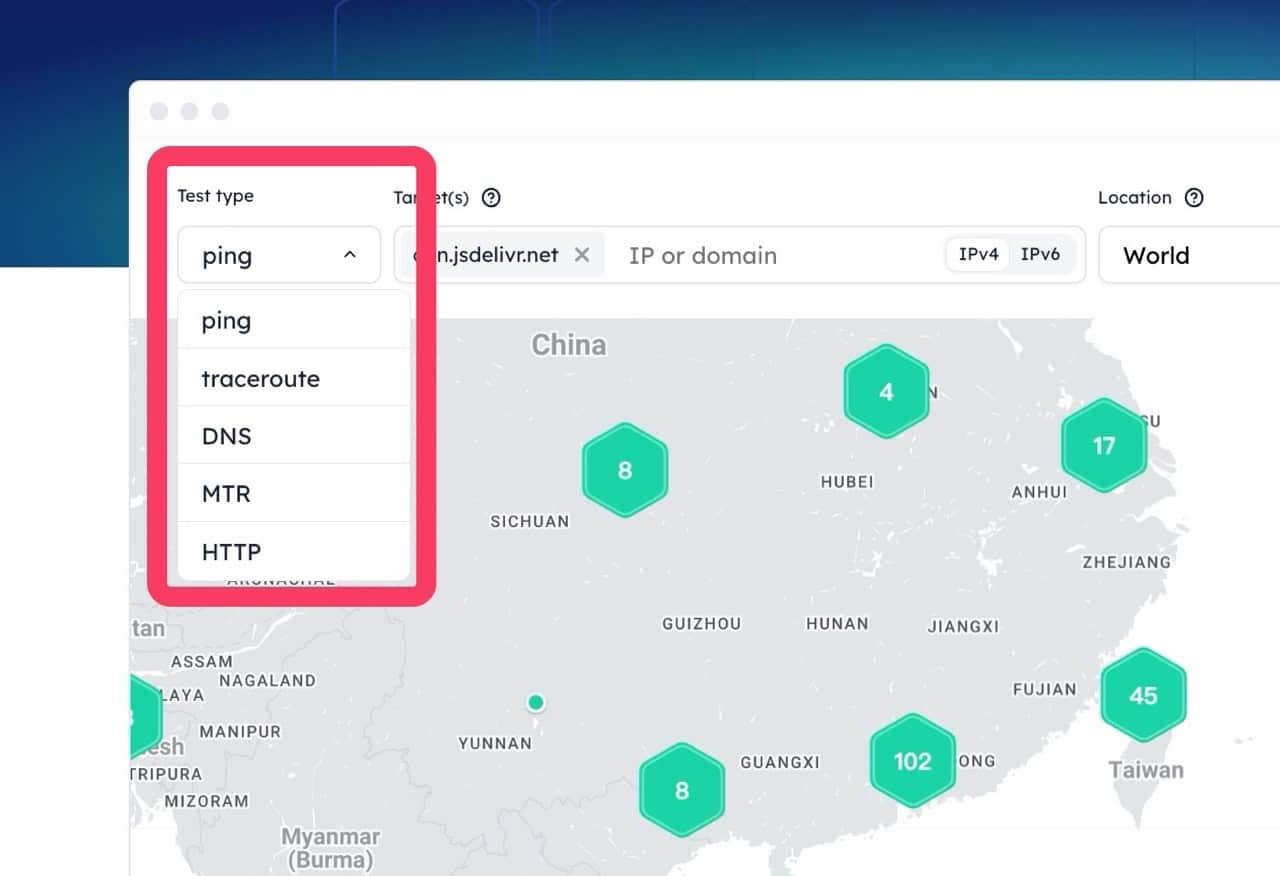1280x876 pixels.
Task: Click the 102 probe cluster marker
Action: [912, 761]
